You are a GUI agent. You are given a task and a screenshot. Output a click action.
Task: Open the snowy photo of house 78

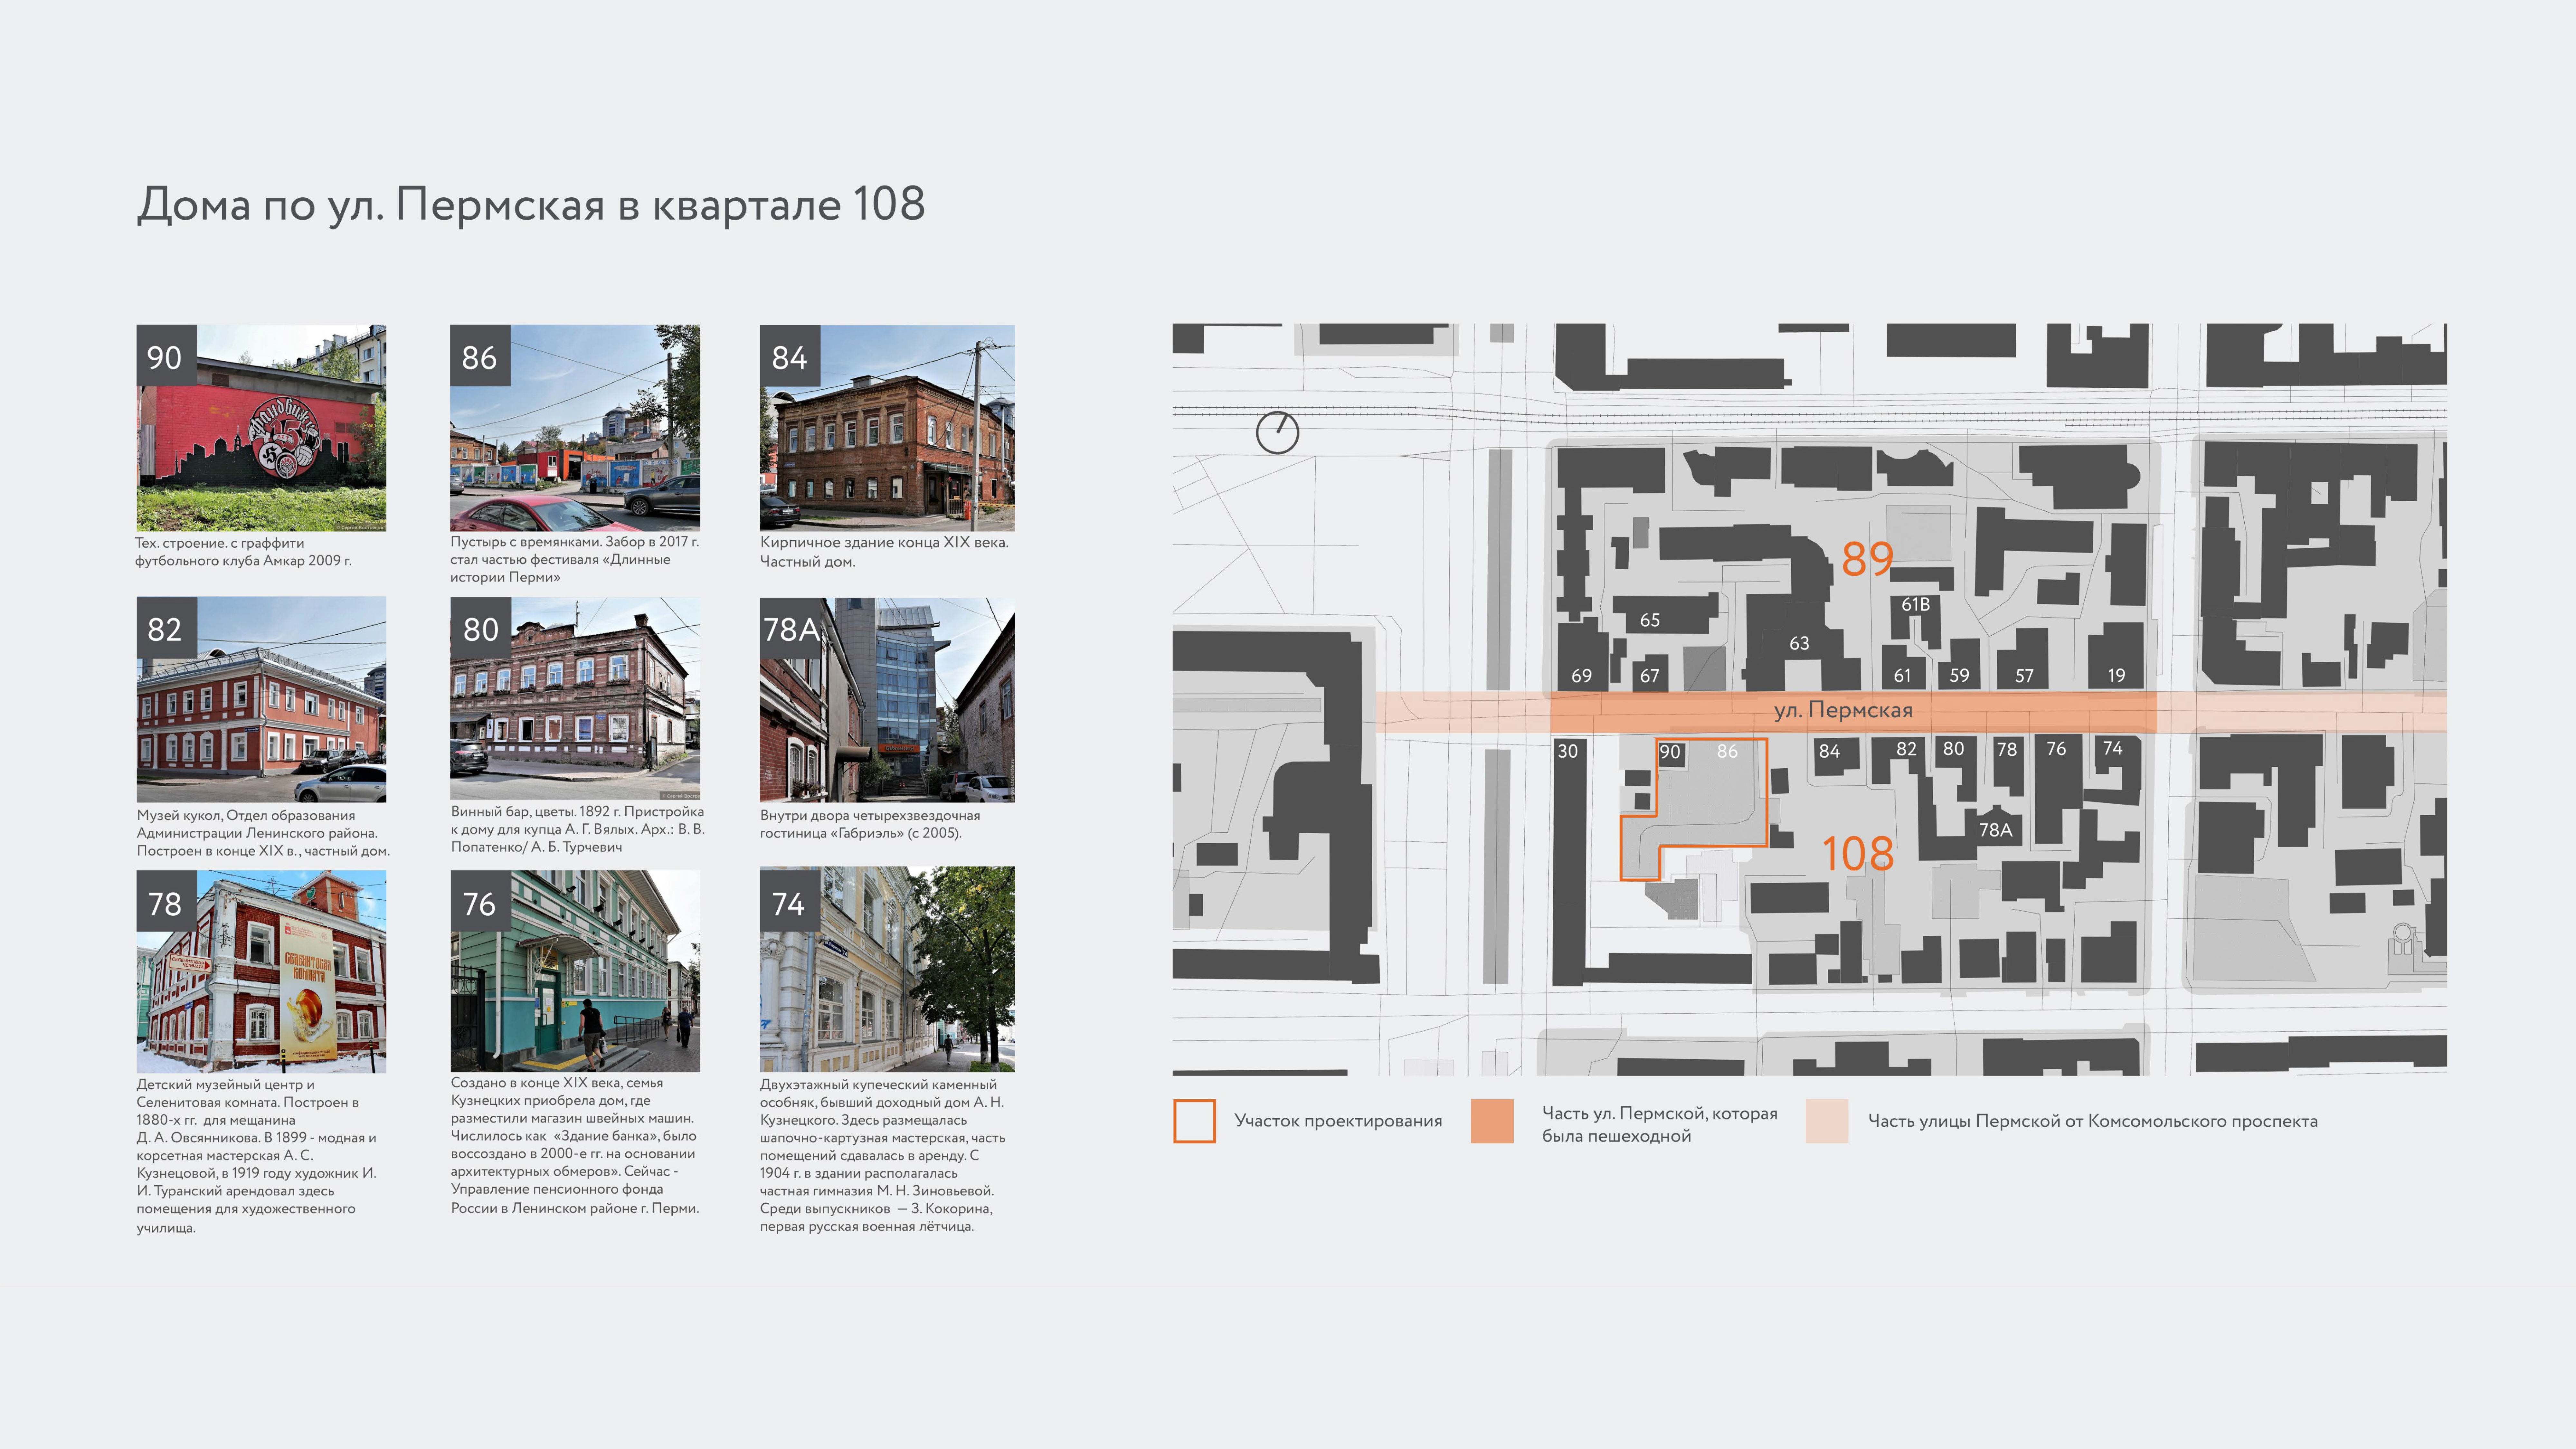[261, 971]
